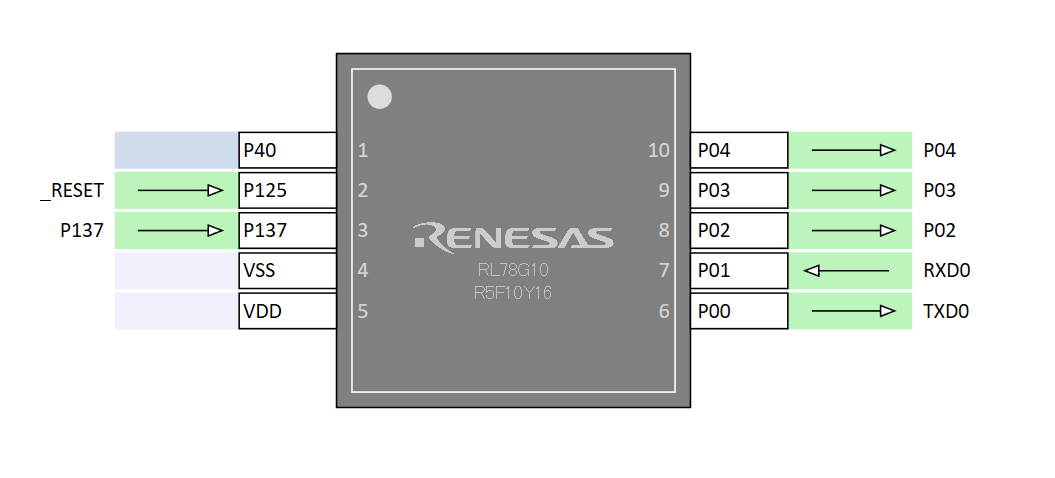Click the P04 output direction arrow

click(854, 150)
